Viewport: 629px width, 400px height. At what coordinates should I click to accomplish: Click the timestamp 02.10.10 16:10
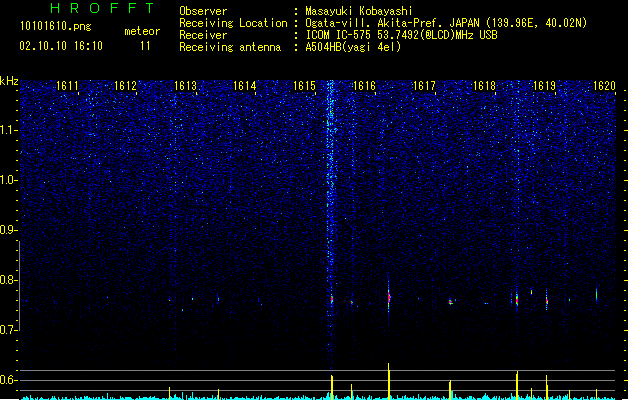[61, 46]
